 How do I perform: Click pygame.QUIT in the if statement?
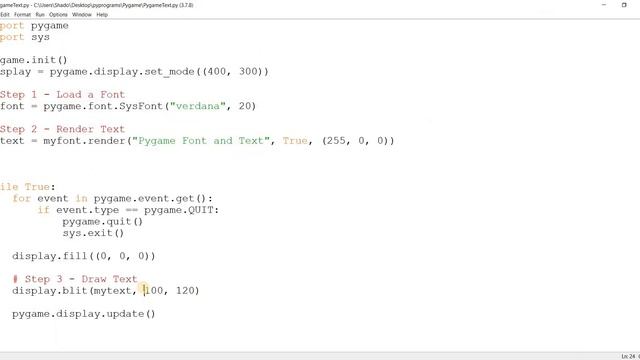(x=178, y=210)
